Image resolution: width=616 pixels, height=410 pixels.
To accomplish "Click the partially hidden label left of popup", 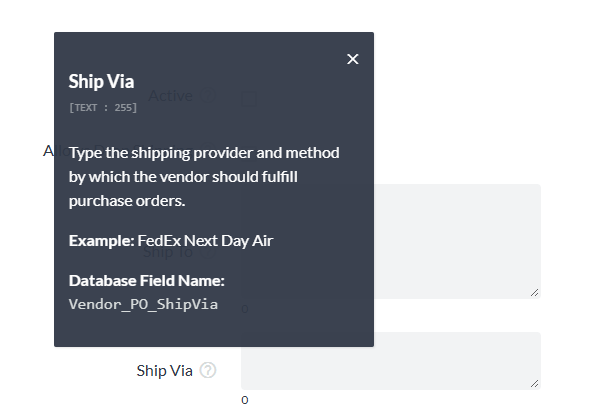I will point(48,151).
